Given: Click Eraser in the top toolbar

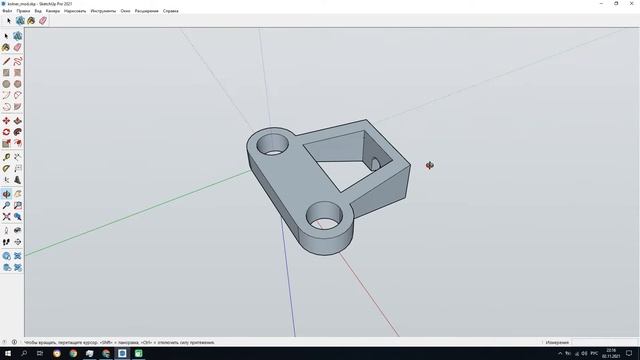Looking at the screenshot, I should coord(42,21).
